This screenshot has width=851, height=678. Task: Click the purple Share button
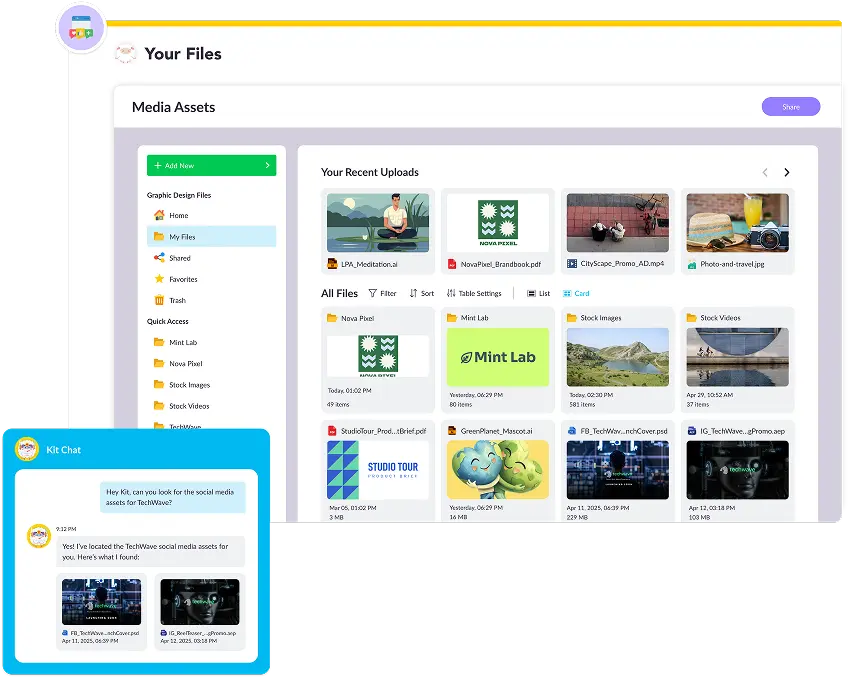point(791,106)
